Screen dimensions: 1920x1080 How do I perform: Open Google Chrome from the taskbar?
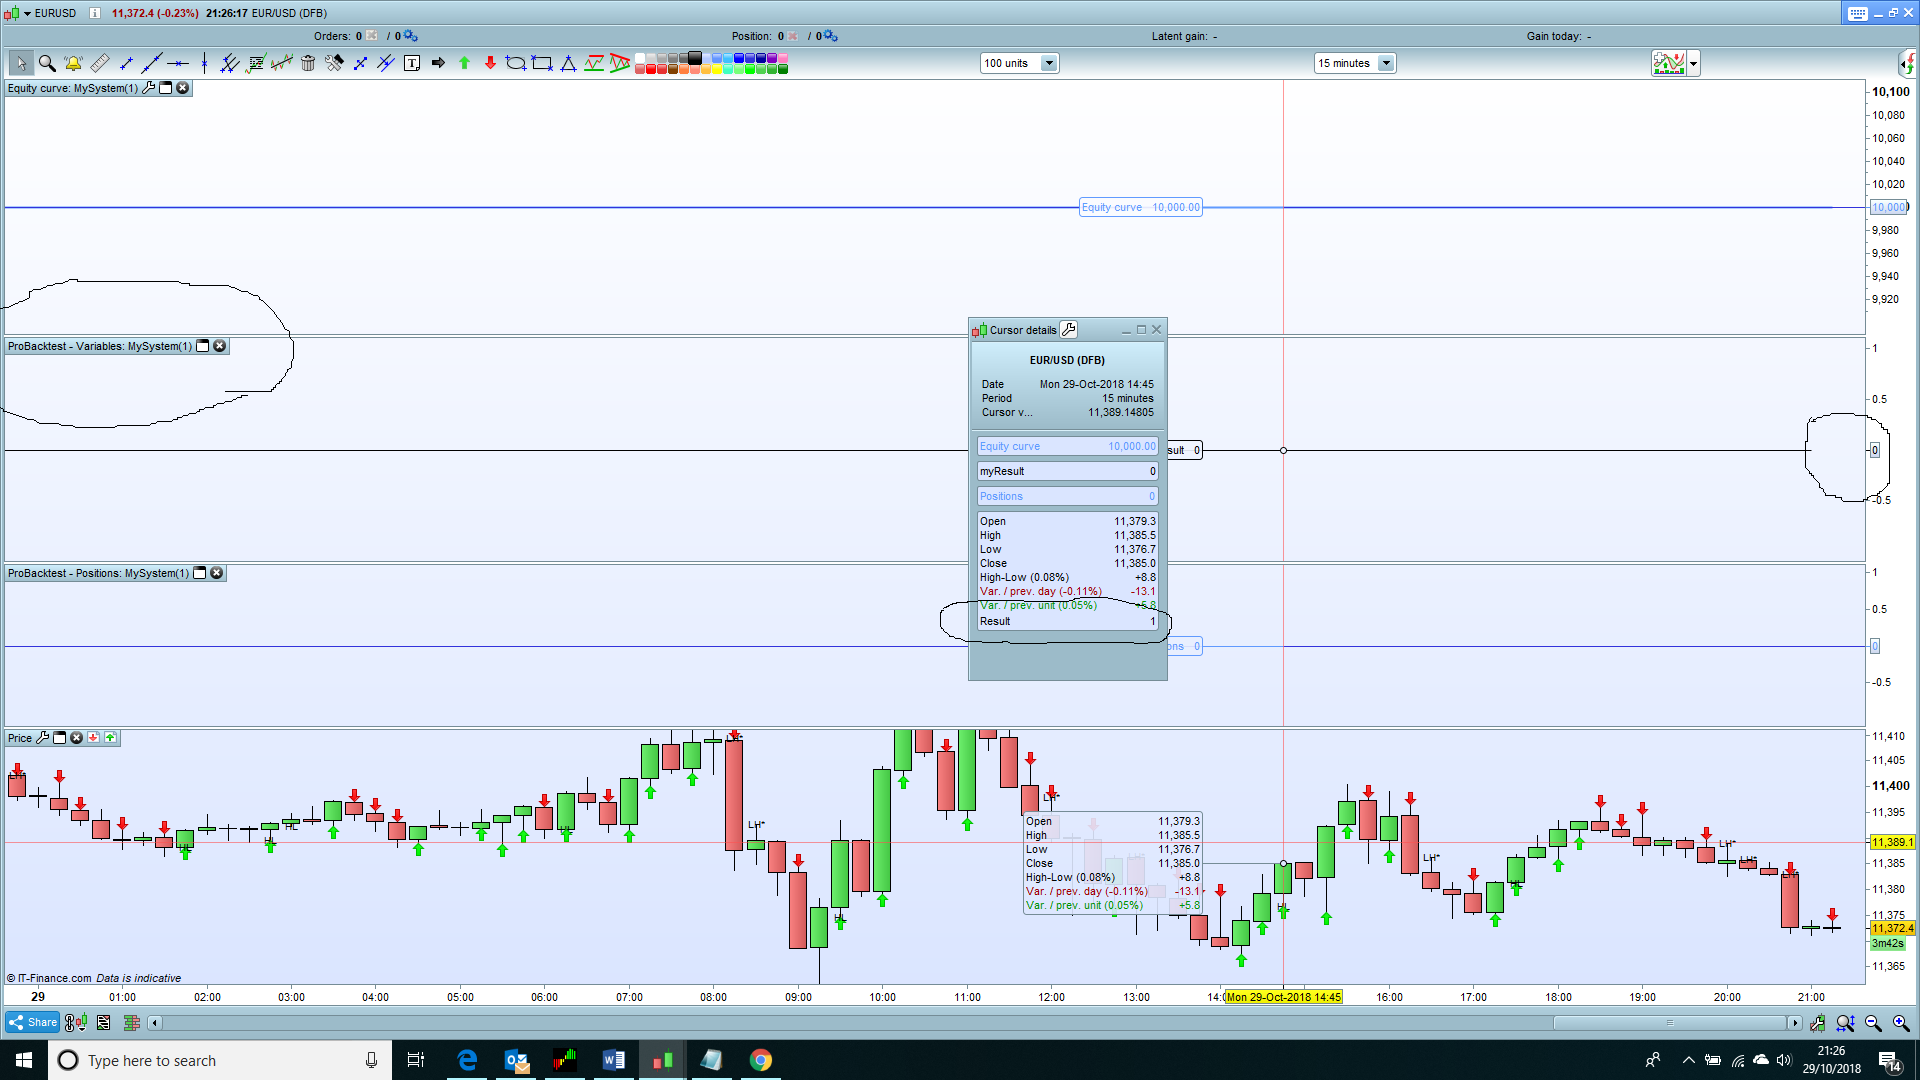pos(761,1060)
